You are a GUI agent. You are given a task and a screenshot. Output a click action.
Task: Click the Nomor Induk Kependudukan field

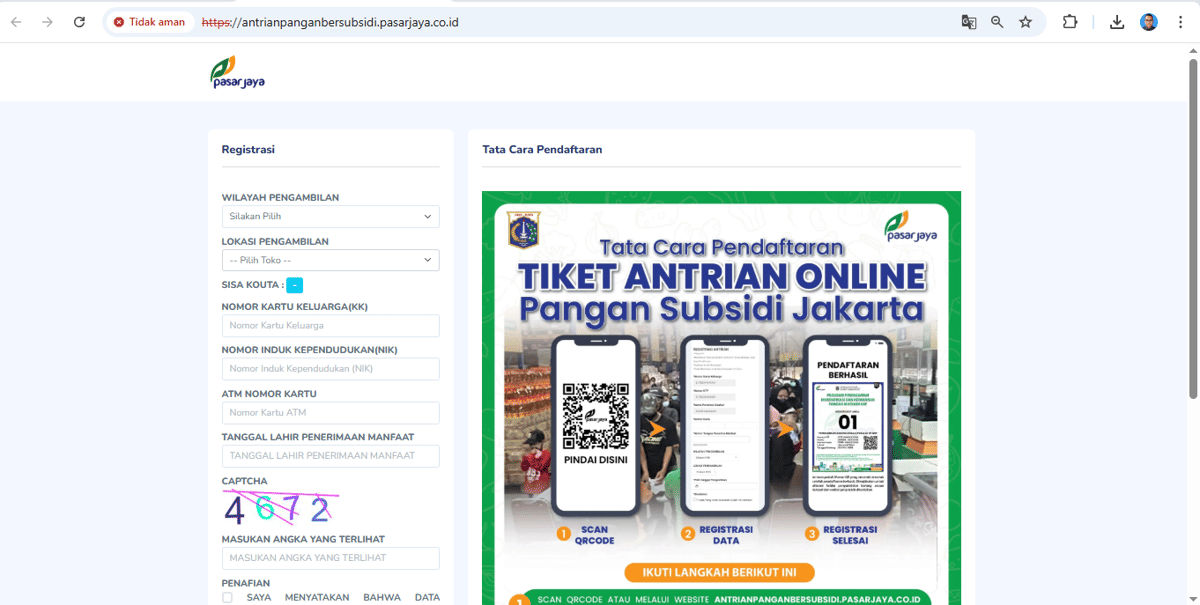tap(330, 368)
